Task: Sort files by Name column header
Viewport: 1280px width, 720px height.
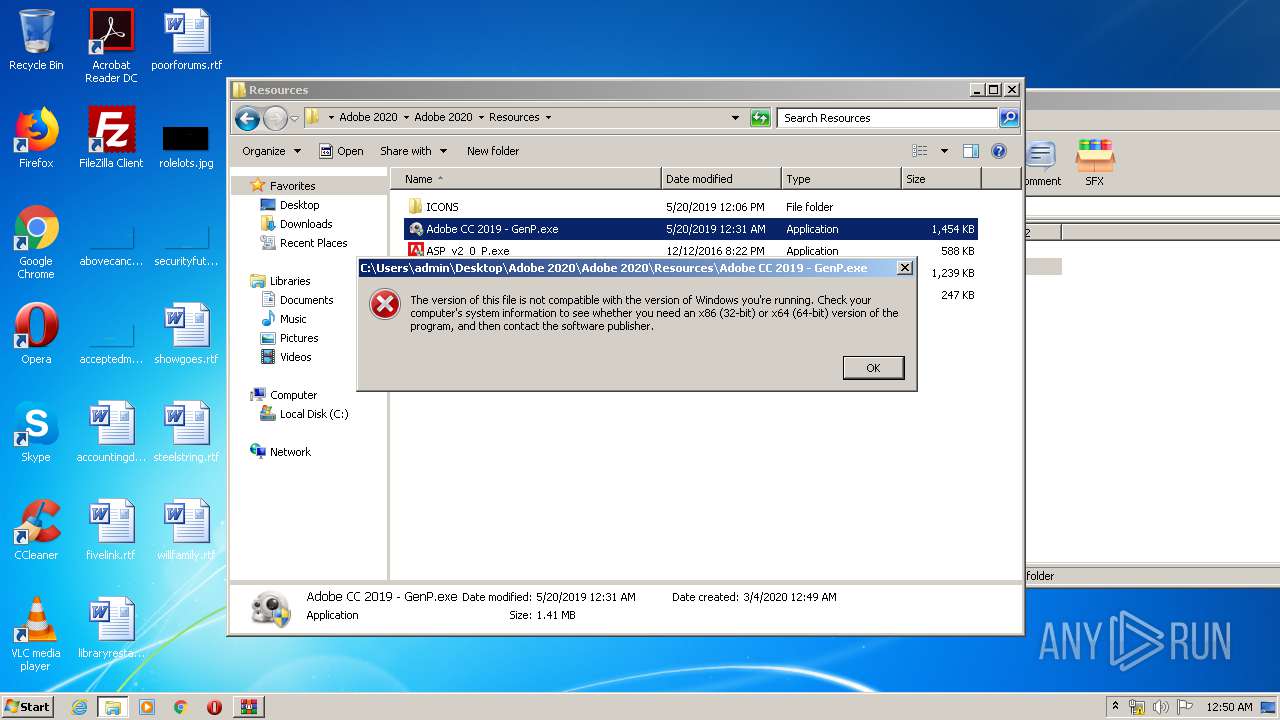Action: pos(525,179)
